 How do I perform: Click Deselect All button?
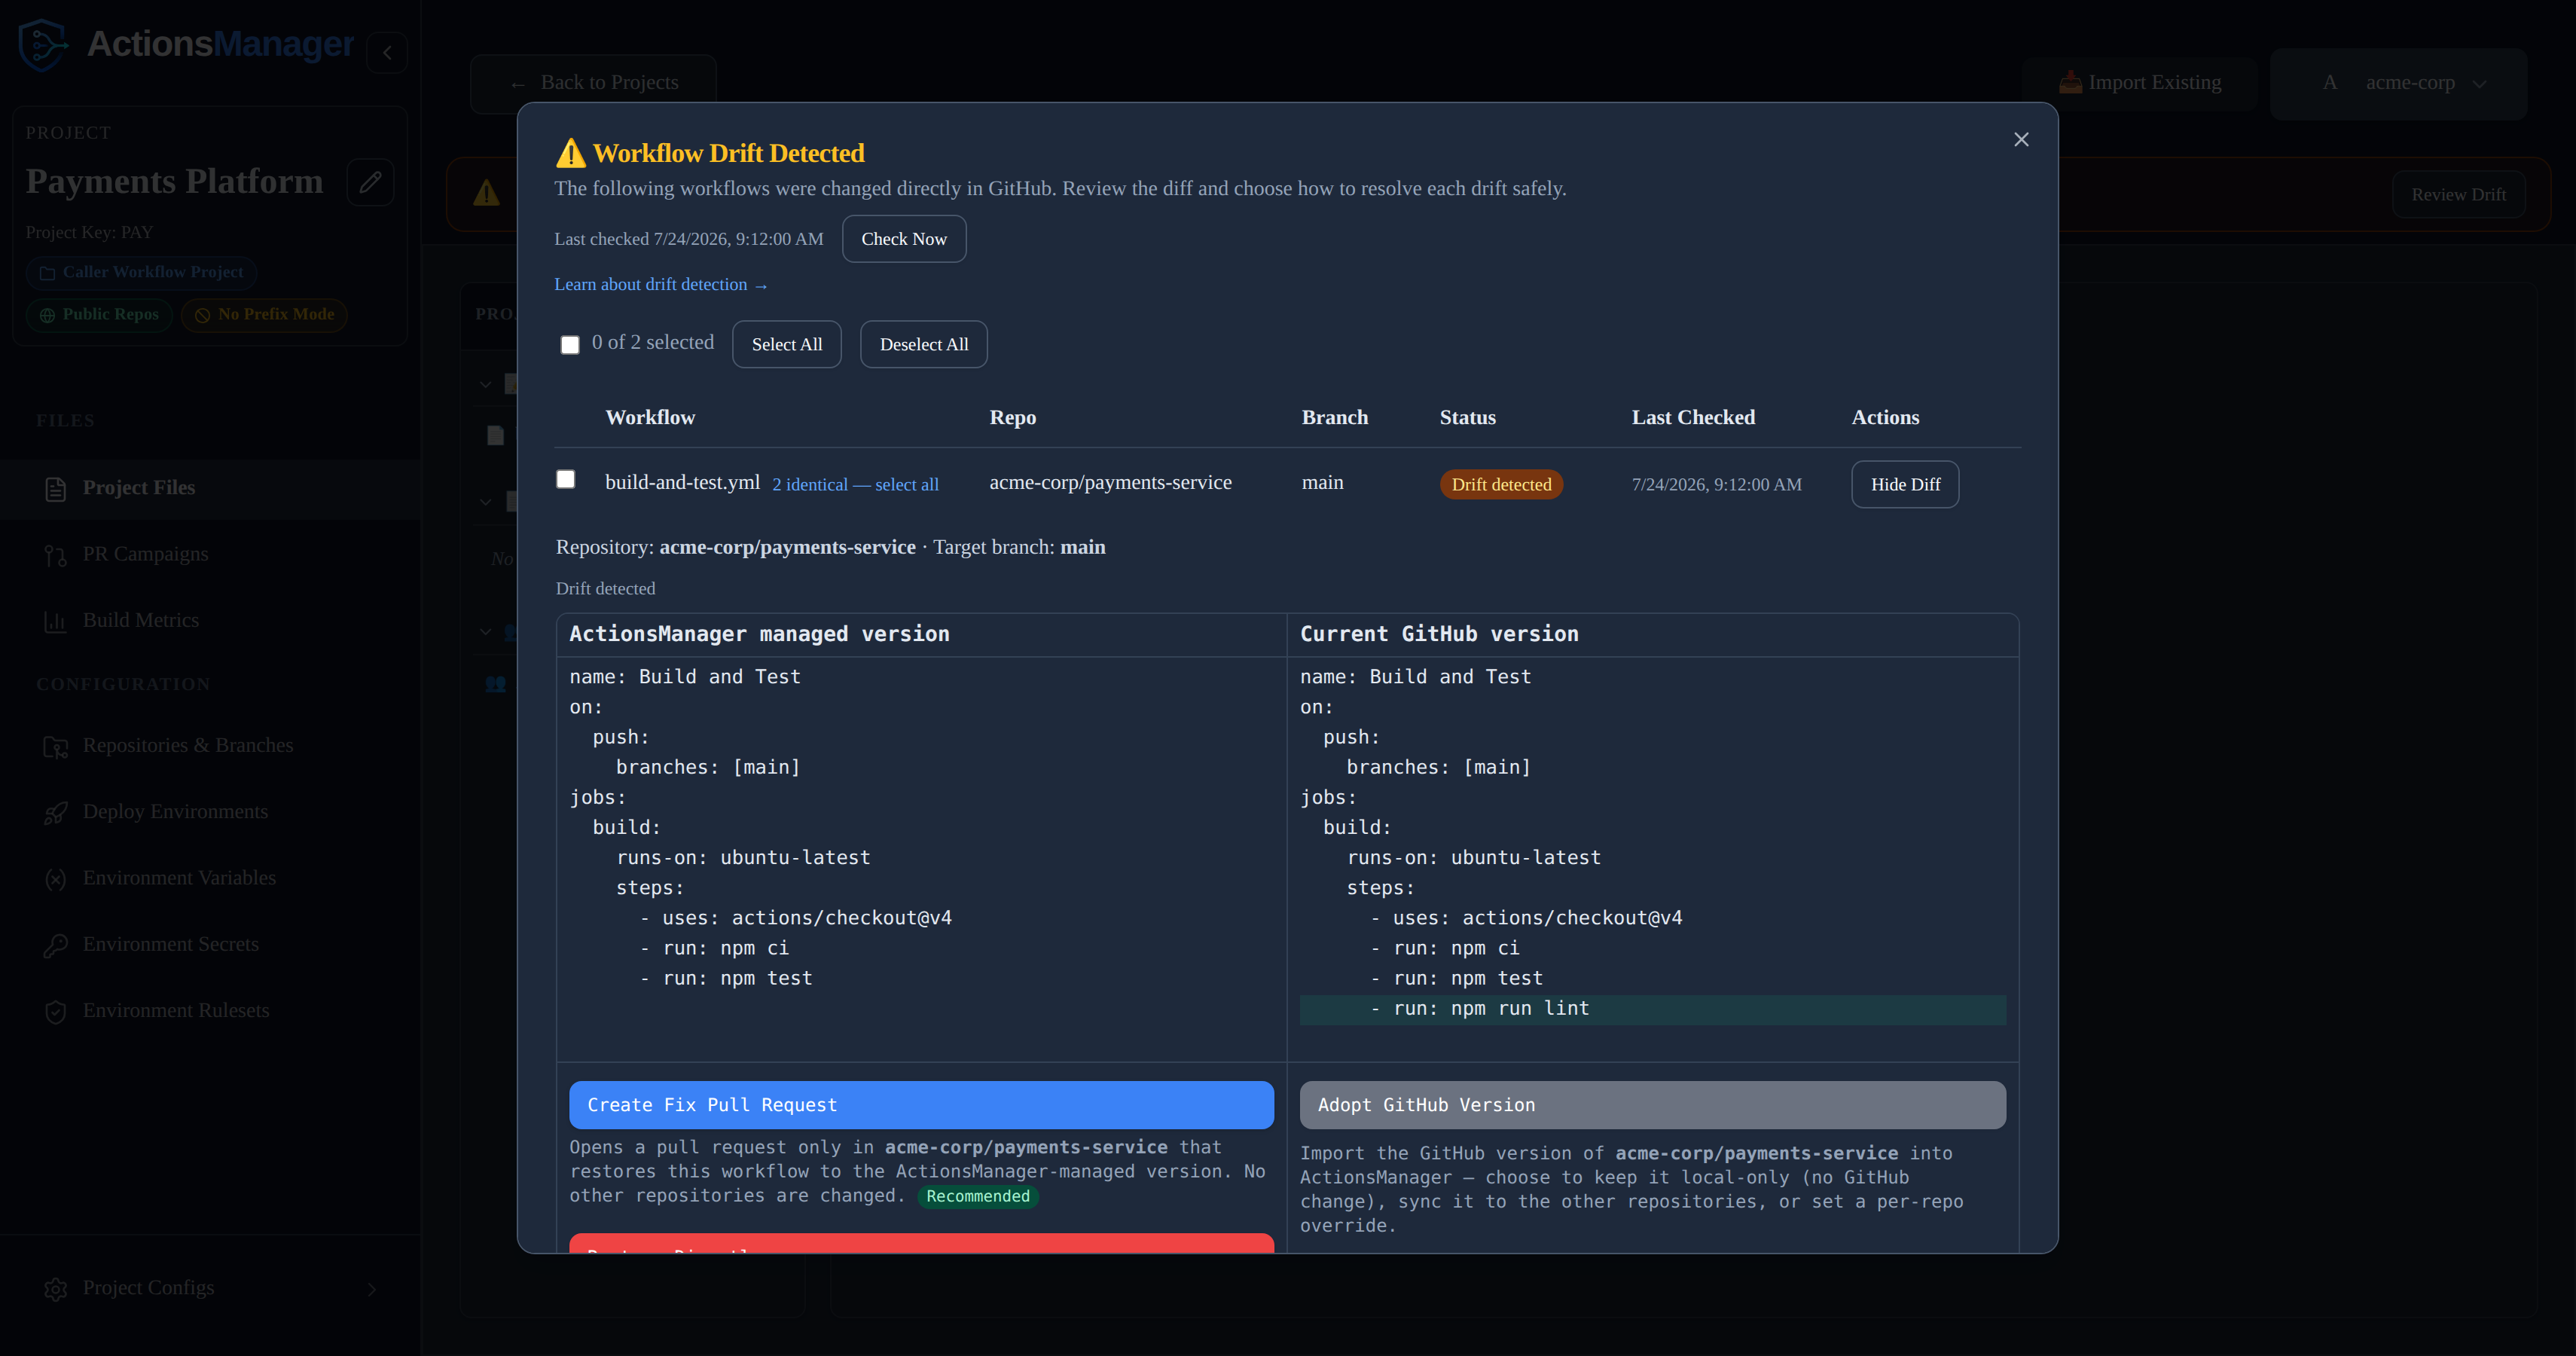click(x=924, y=344)
